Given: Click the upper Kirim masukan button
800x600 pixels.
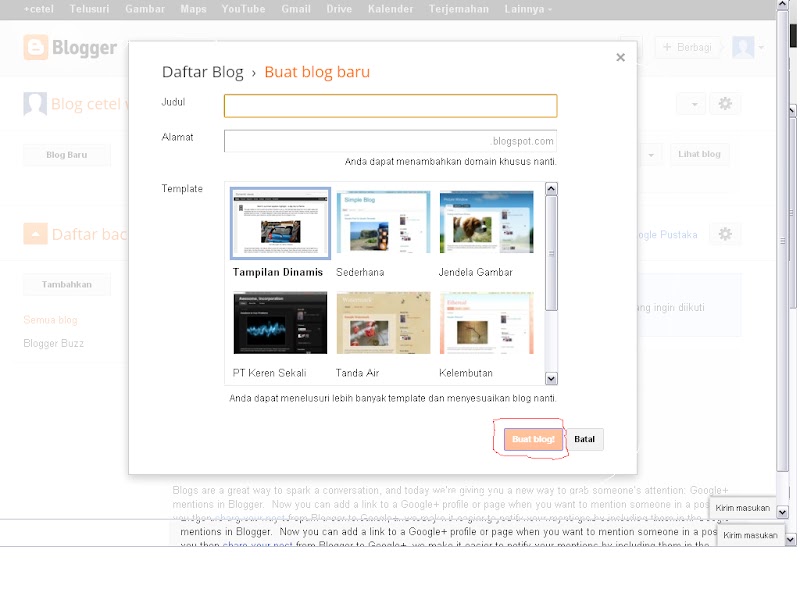Looking at the screenshot, I should (742, 508).
